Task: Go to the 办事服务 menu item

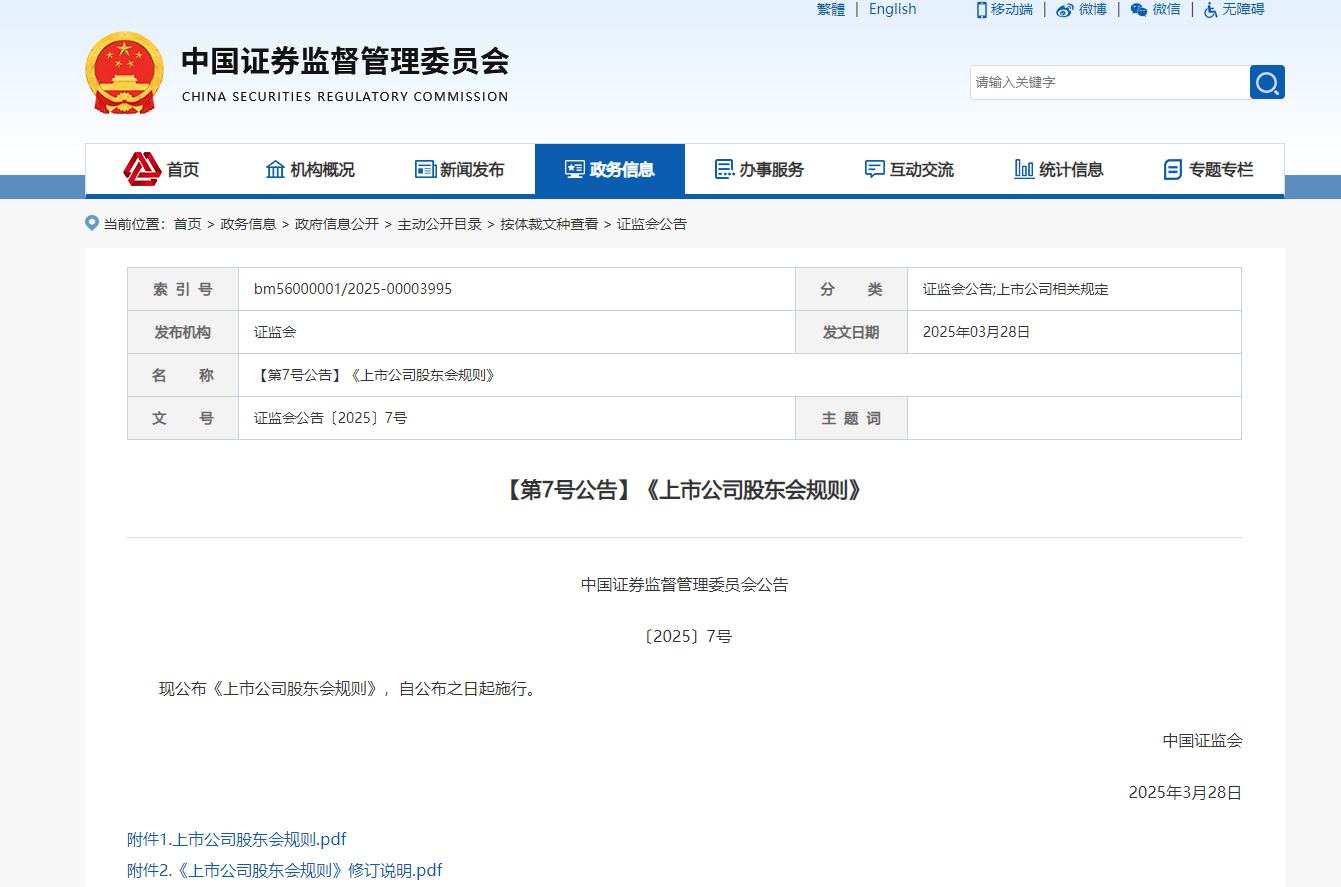Action: 760,170
